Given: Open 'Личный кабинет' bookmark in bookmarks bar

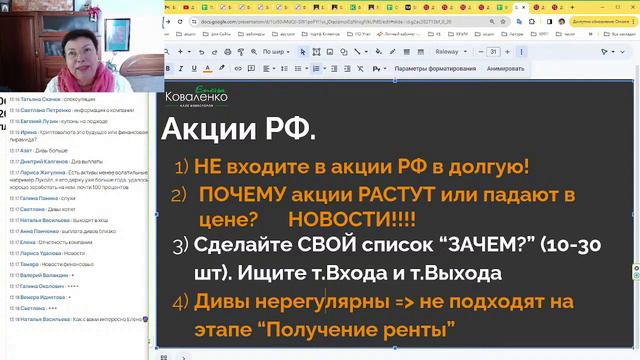Looking at the screenshot, I should coord(399,34).
